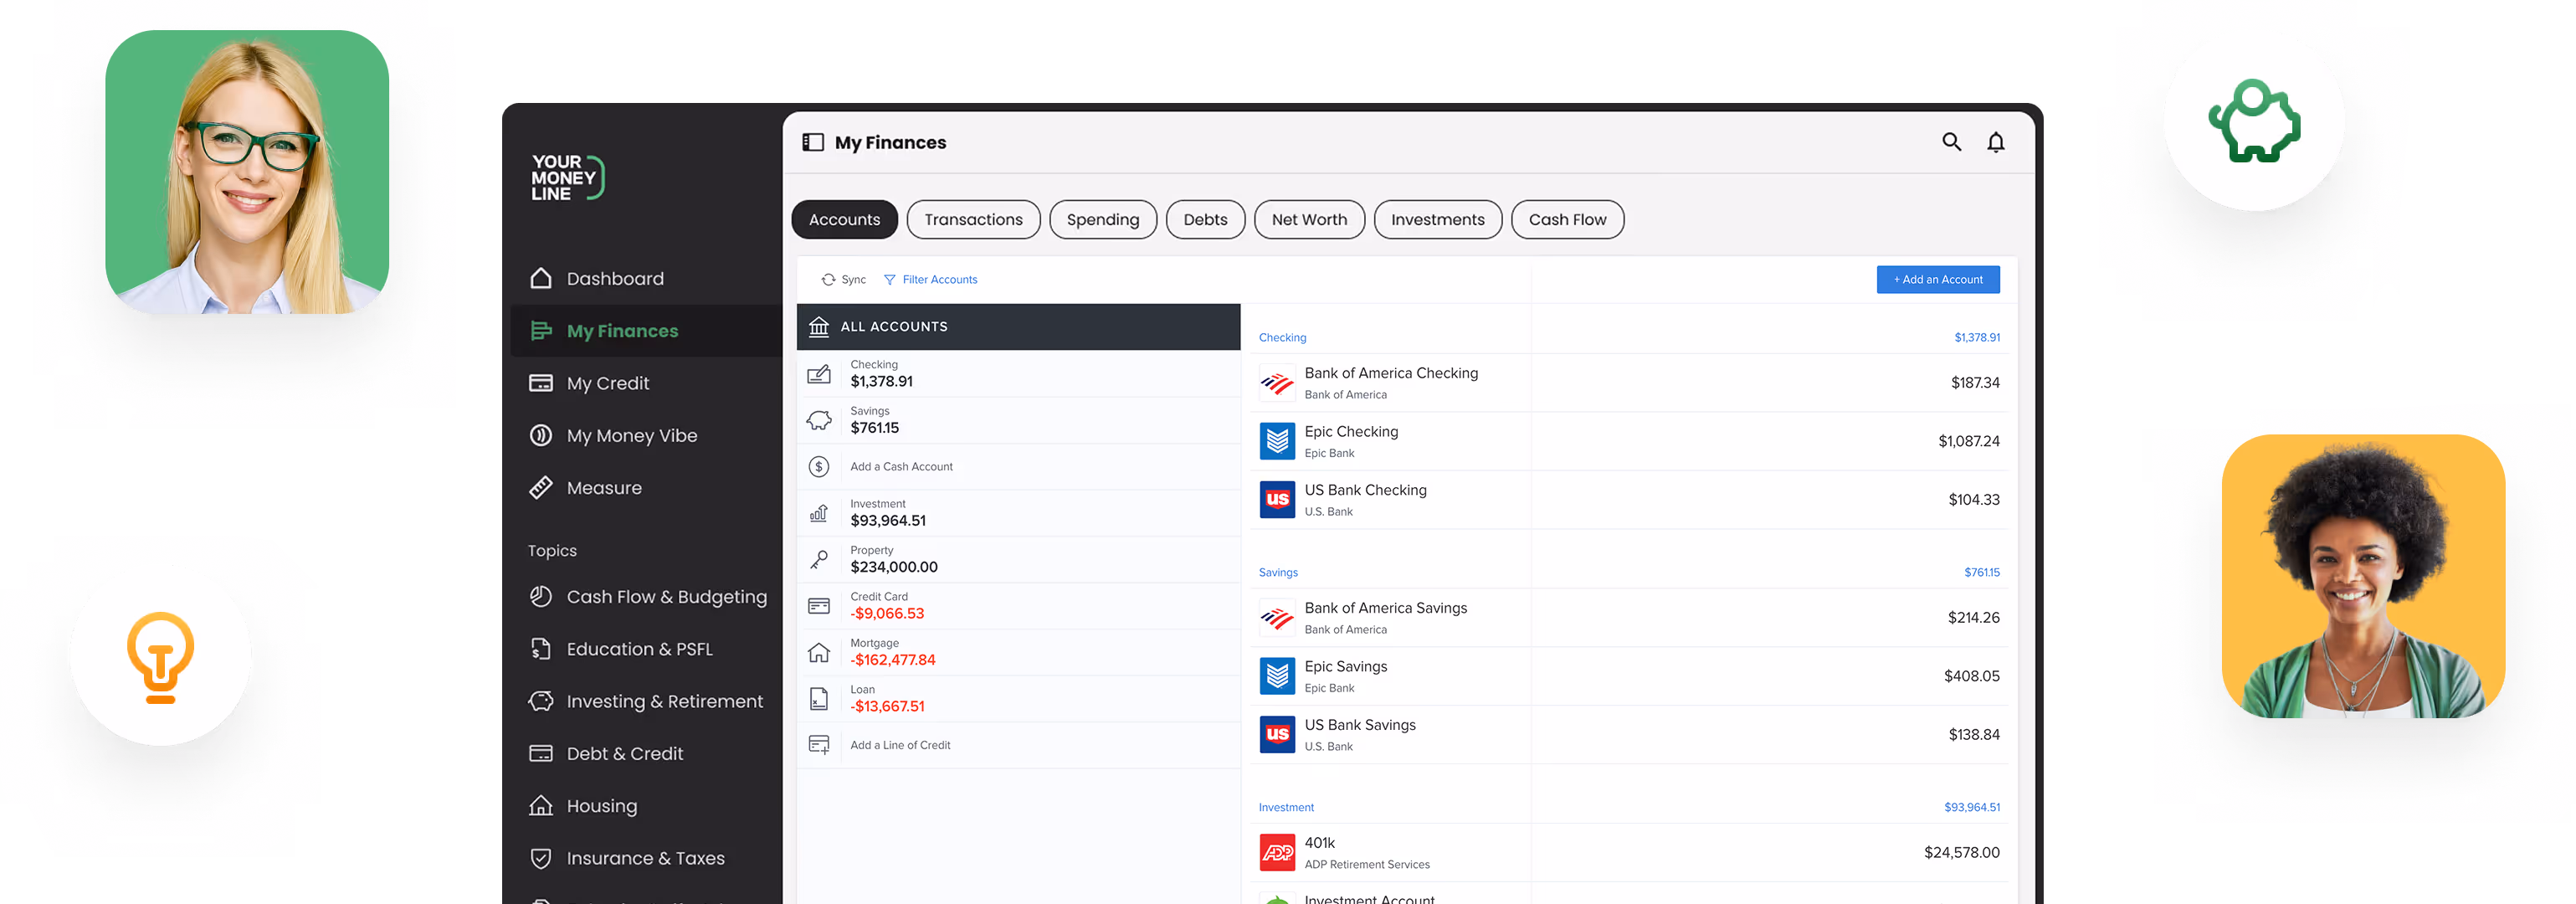Image resolution: width=2576 pixels, height=904 pixels.
Task: Click Add a Cash Account
Action: click(x=901, y=467)
